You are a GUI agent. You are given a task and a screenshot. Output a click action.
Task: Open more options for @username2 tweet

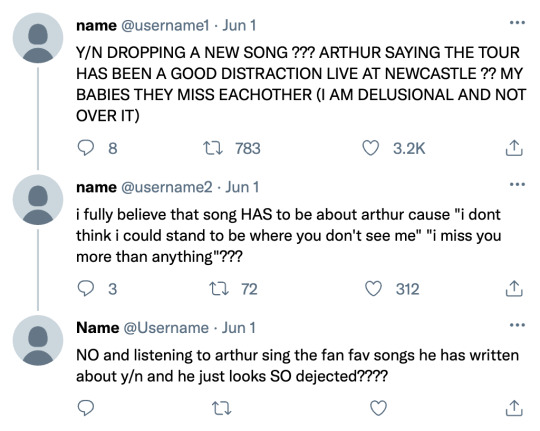click(517, 184)
